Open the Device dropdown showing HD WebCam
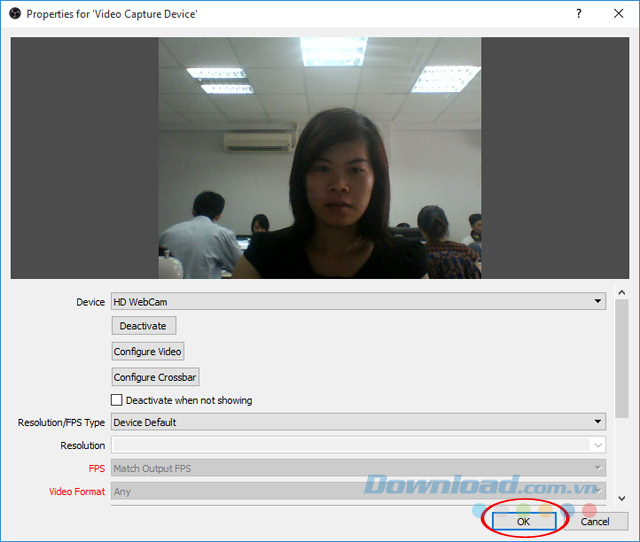Image resolution: width=640 pixels, height=542 pixels. [358, 302]
